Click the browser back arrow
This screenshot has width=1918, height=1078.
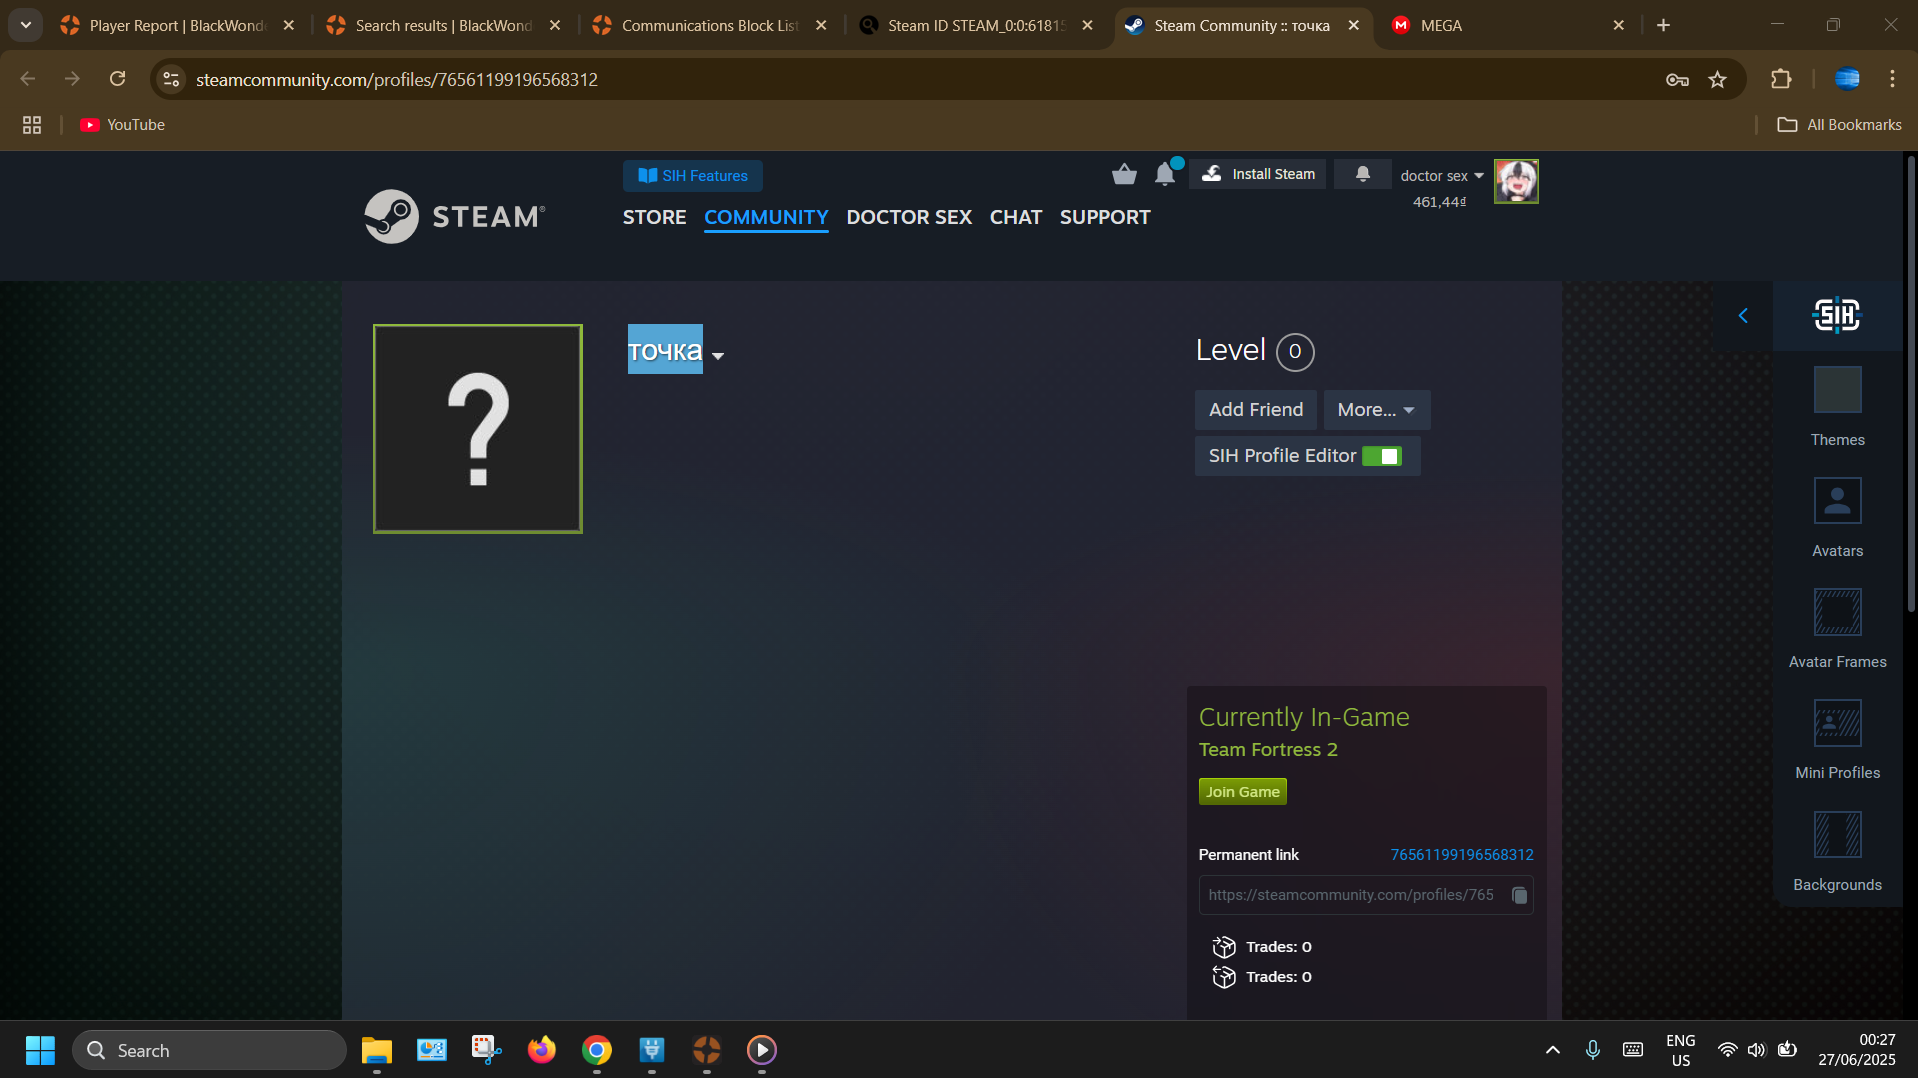click(28, 79)
